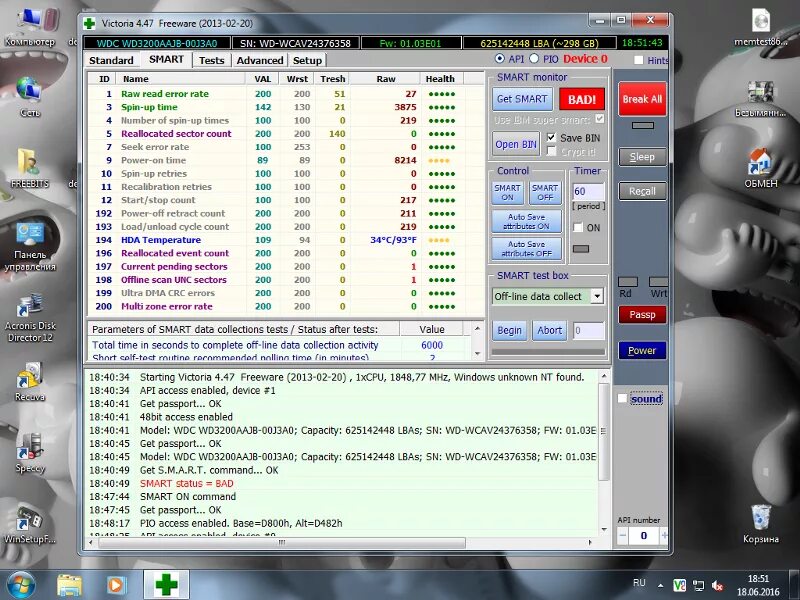Toggle the Crypt it checkbox
800x600 pixels.
click(x=551, y=151)
